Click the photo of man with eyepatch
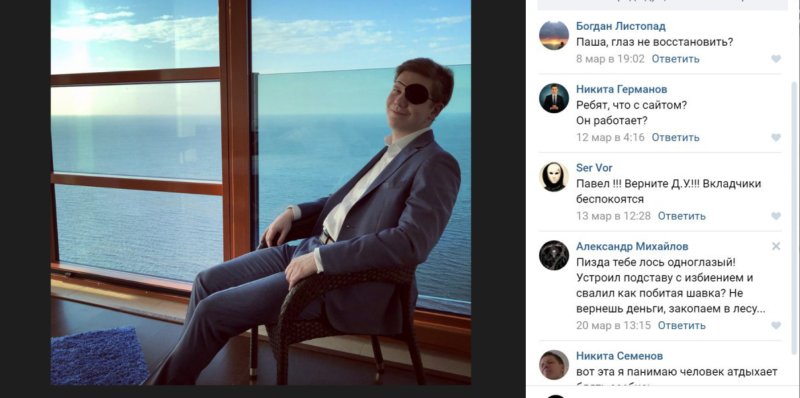Image resolution: width=800 pixels, height=398 pixels. (x=261, y=192)
